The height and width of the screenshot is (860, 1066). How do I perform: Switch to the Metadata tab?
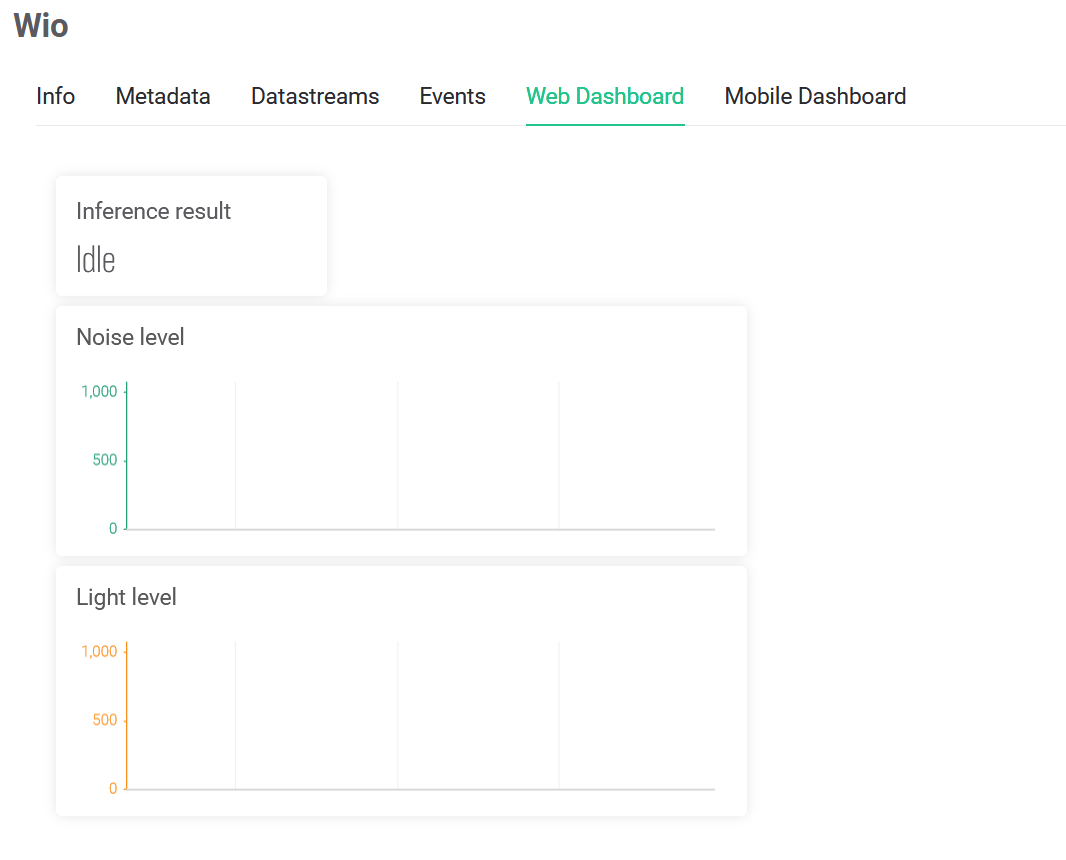coord(163,96)
